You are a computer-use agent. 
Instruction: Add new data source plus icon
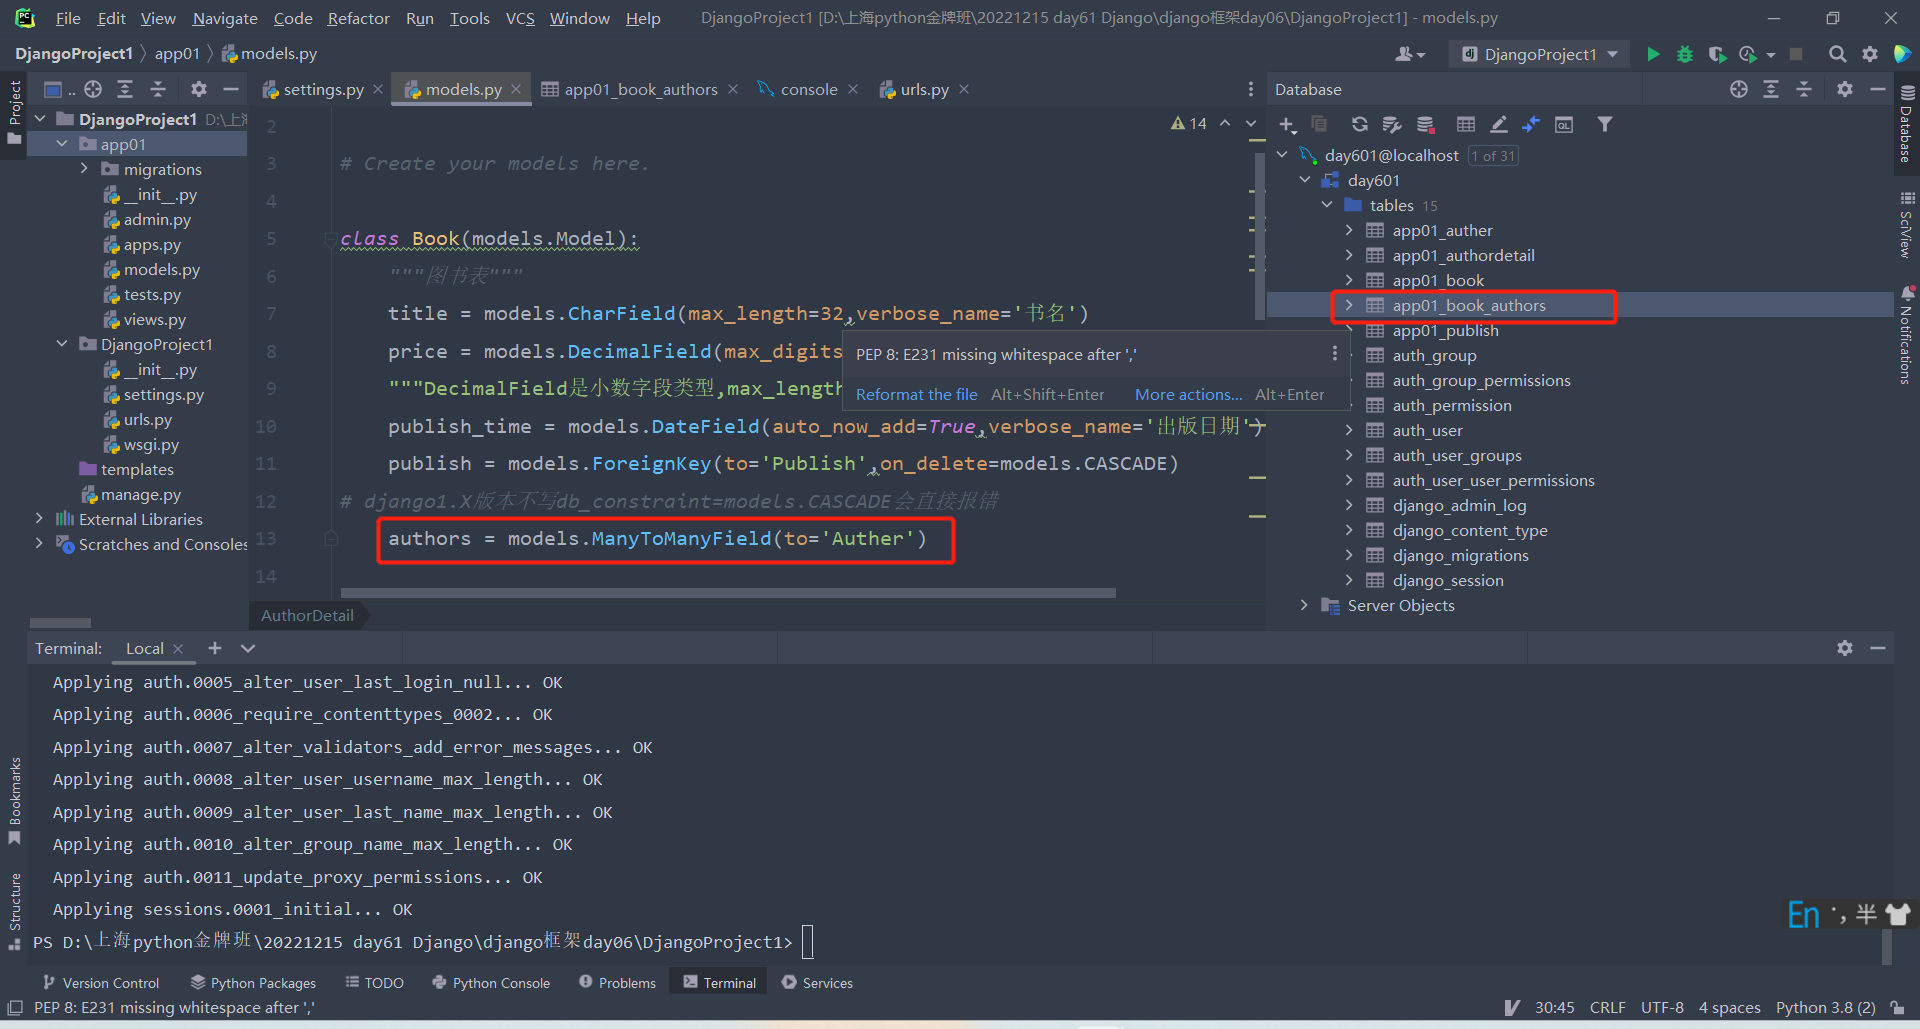[1287, 124]
